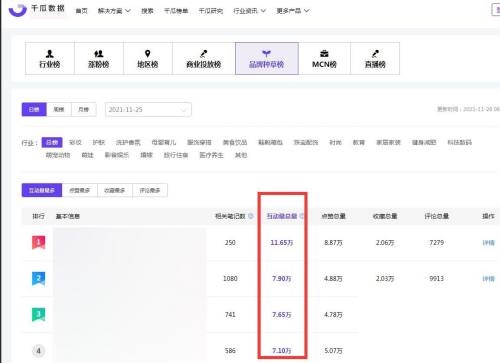Switch to the 日榜 period toggle
Image resolution: width=500 pixels, height=363 pixels.
[x=34, y=109]
